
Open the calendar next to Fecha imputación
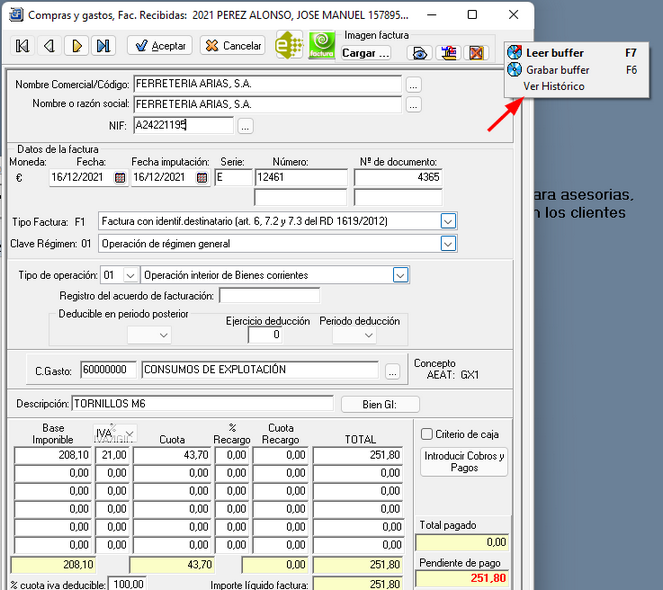pyautogui.click(x=202, y=177)
